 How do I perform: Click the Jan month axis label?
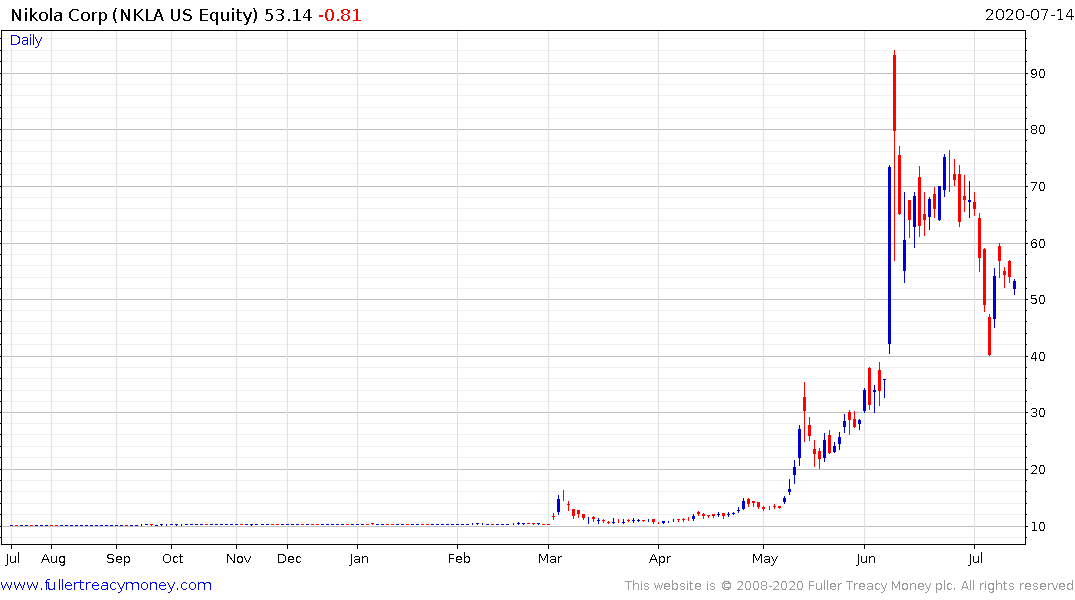pyautogui.click(x=359, y=559)
